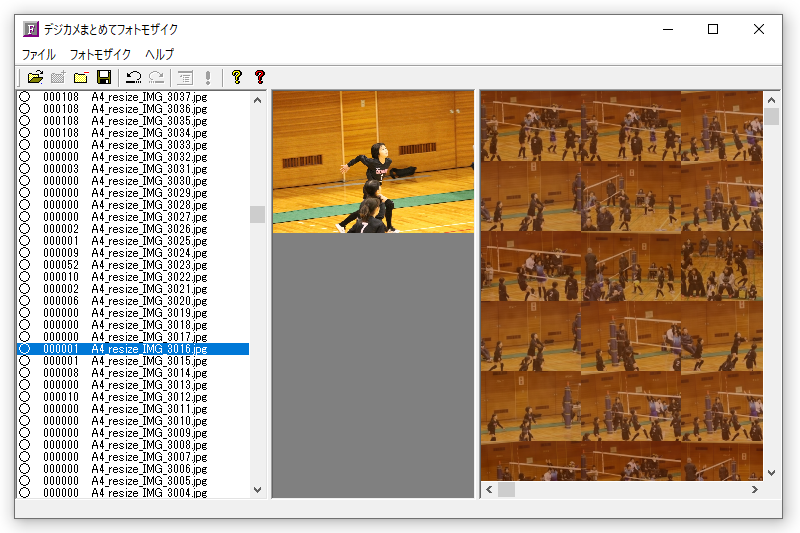Image resolution: width=800 pixels, height=533 pixels.
Task: Click highlighted row A4_resize_IMG_3016.jpg
Action: point(133,349)
